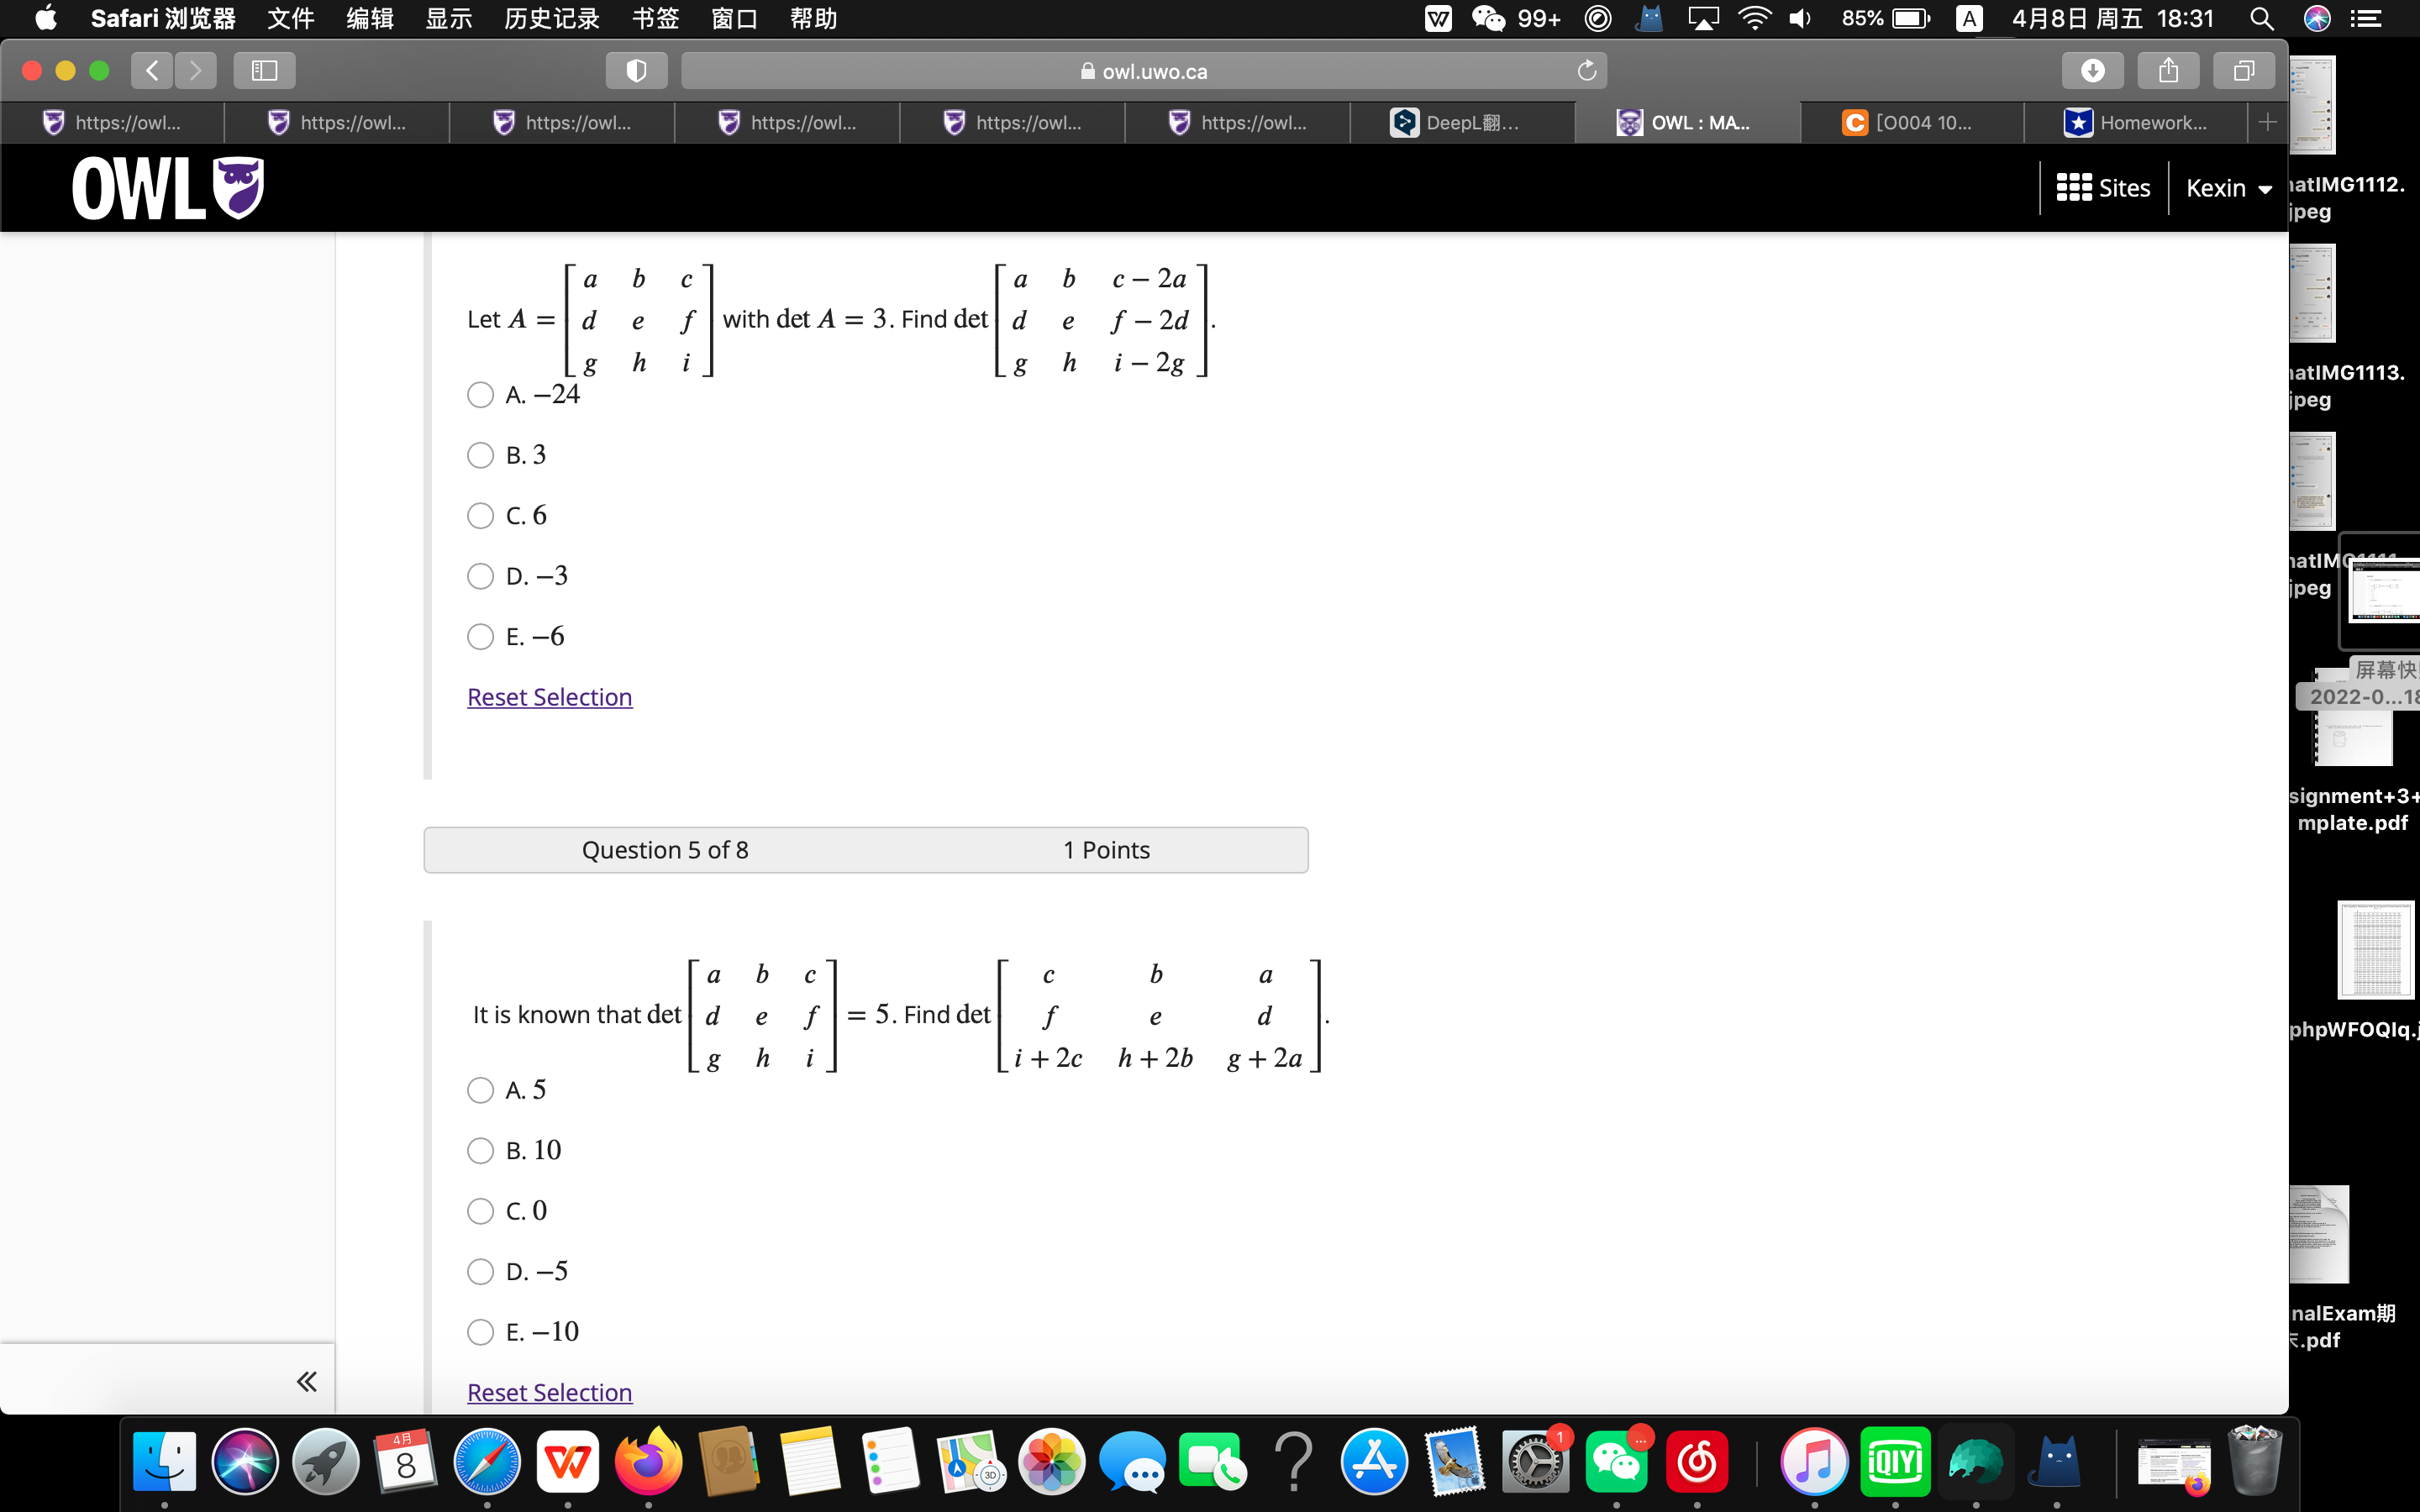Open the 历史记录 menu
The height and width of the screenshot is (1512, 2420).
tap(551, 18)
